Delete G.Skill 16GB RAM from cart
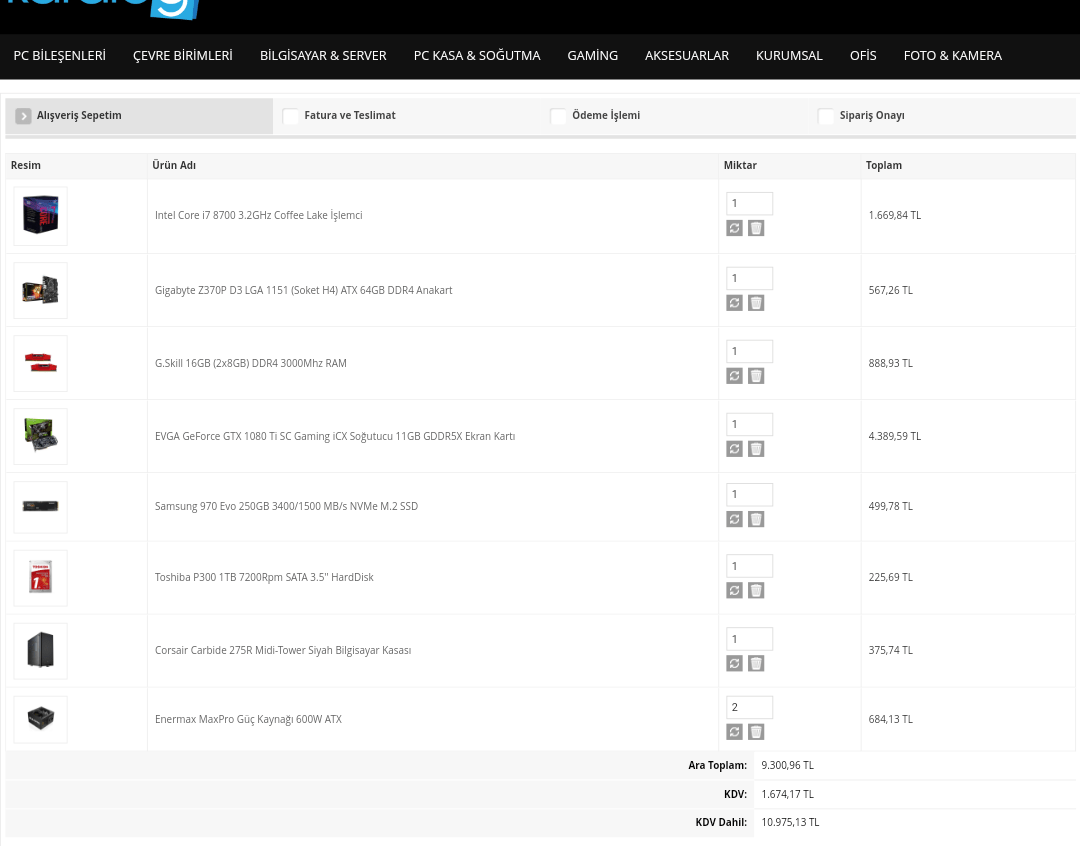Screen dimensions: 1080x846 point(756,376)
